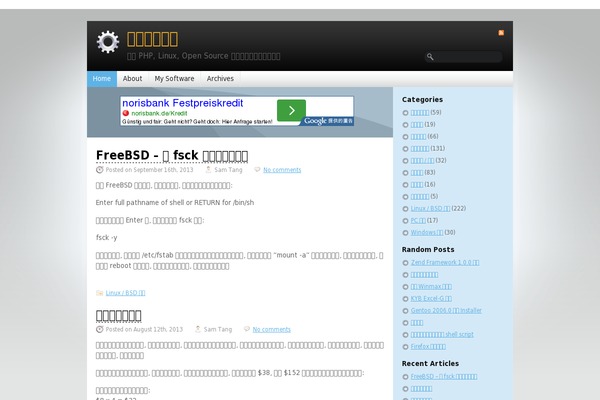600x400 pixels.
Task: Click bullet icon beside Zend Framework 1.0.0
Action: (x=406, y=263)
